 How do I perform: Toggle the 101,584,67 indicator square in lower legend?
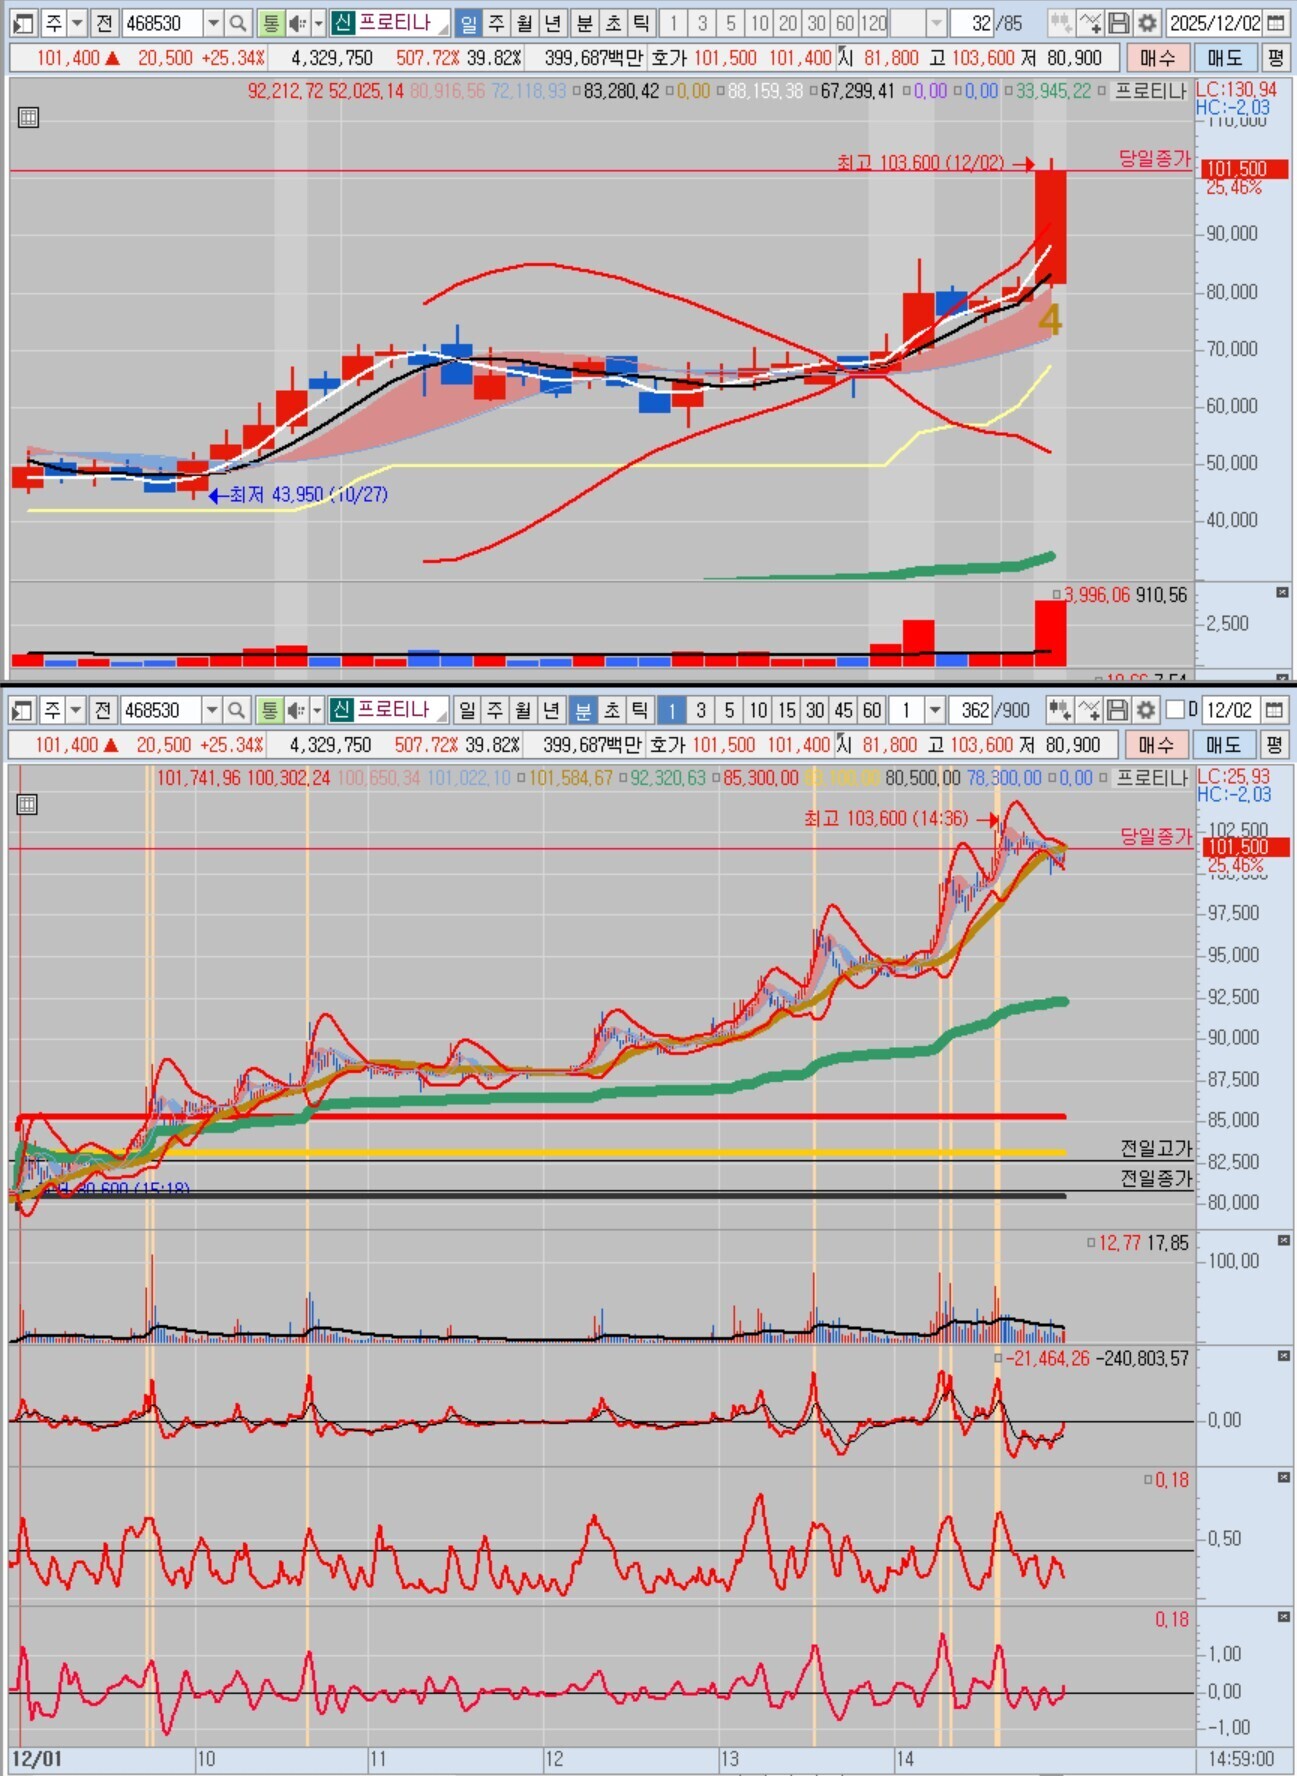click(521, 779)
